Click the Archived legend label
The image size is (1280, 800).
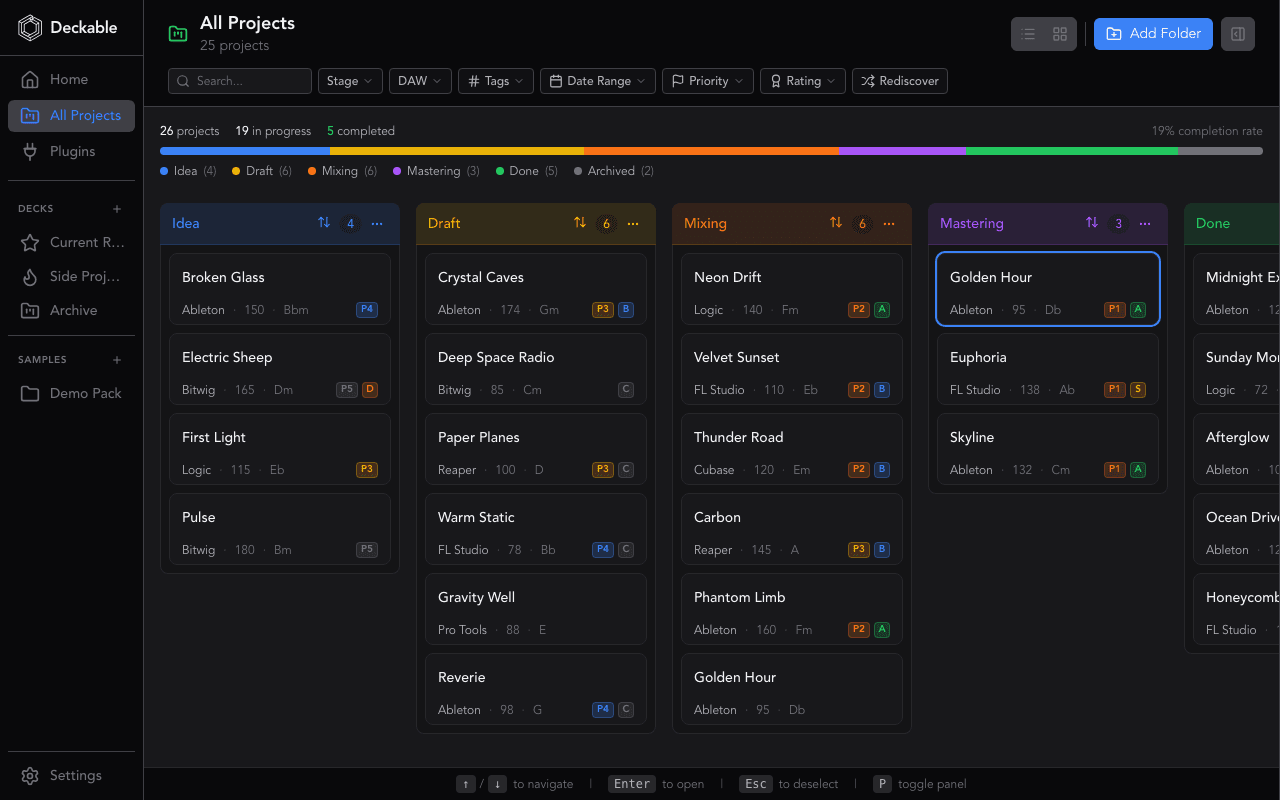coord(611,171)
